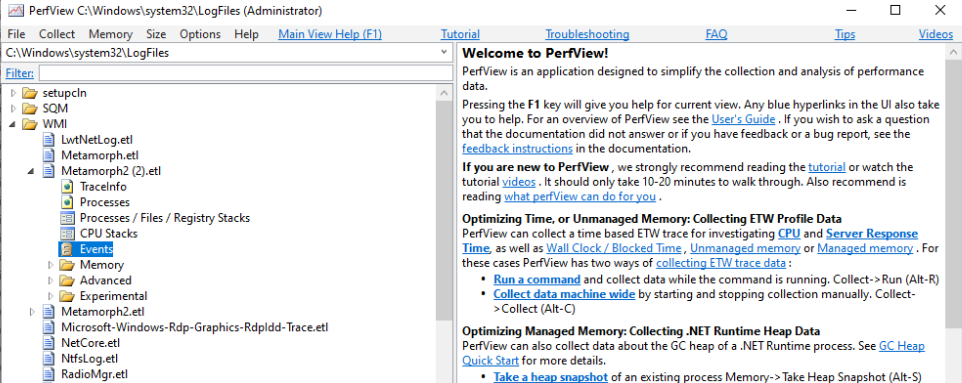The height and width of the screenshot is (383, 962).
Task: Click the Advanced folder icon
Action: (x=67, y=280)
